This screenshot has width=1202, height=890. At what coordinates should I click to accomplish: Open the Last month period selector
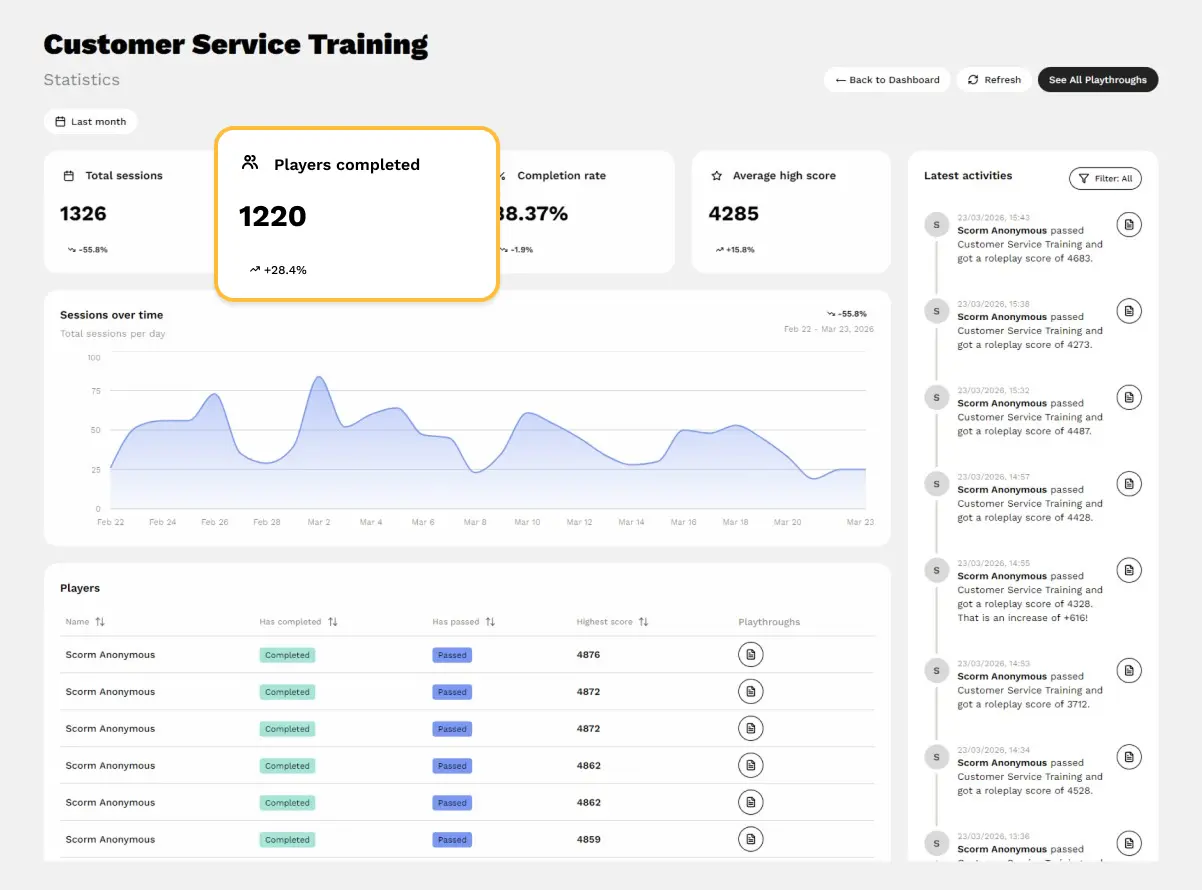pyautogui.click(x=91, y=121)
